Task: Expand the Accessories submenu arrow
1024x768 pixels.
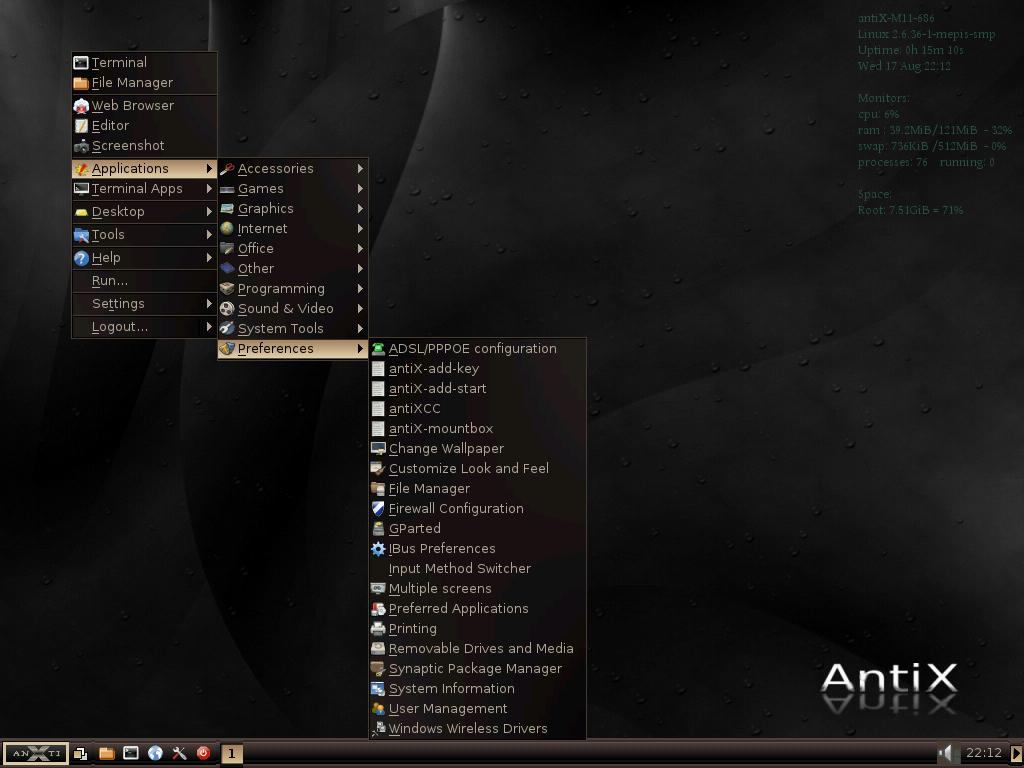Action: click(360, 168)
